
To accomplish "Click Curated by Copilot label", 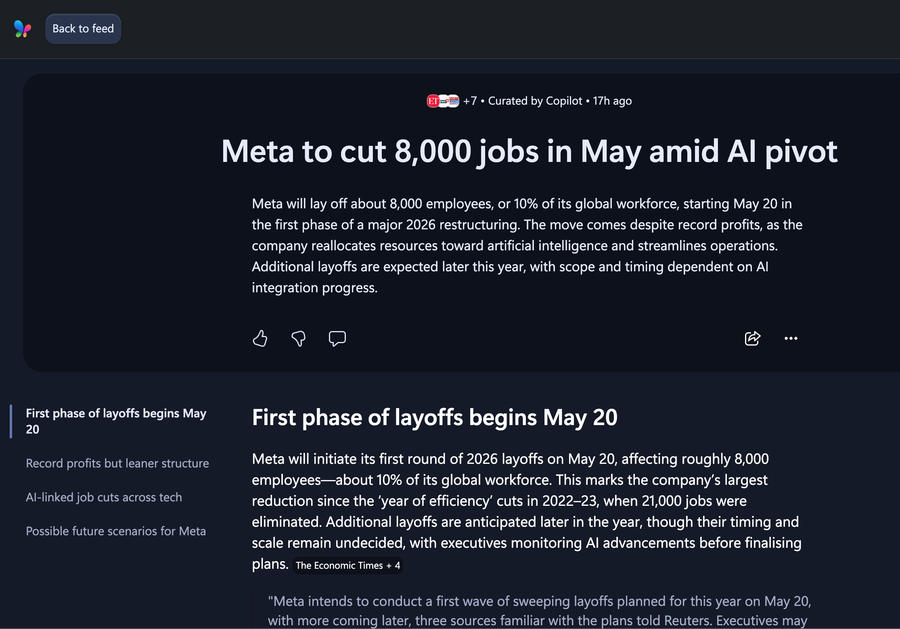I will (535, 101).
